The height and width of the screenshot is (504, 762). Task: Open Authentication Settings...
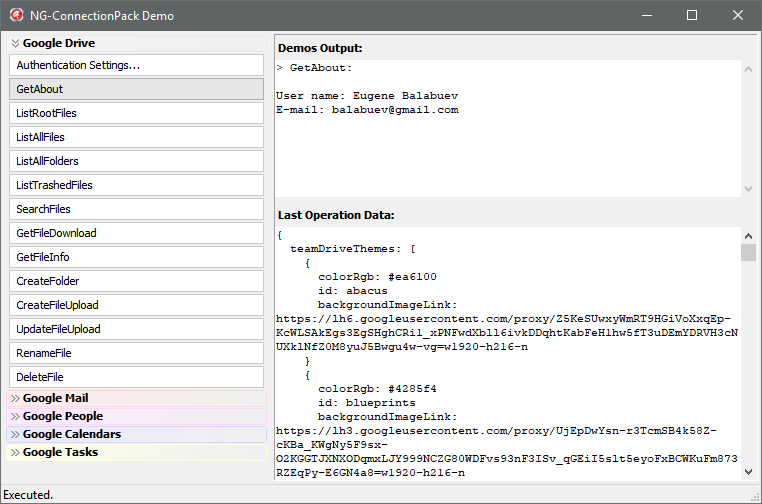click(137, 65)
